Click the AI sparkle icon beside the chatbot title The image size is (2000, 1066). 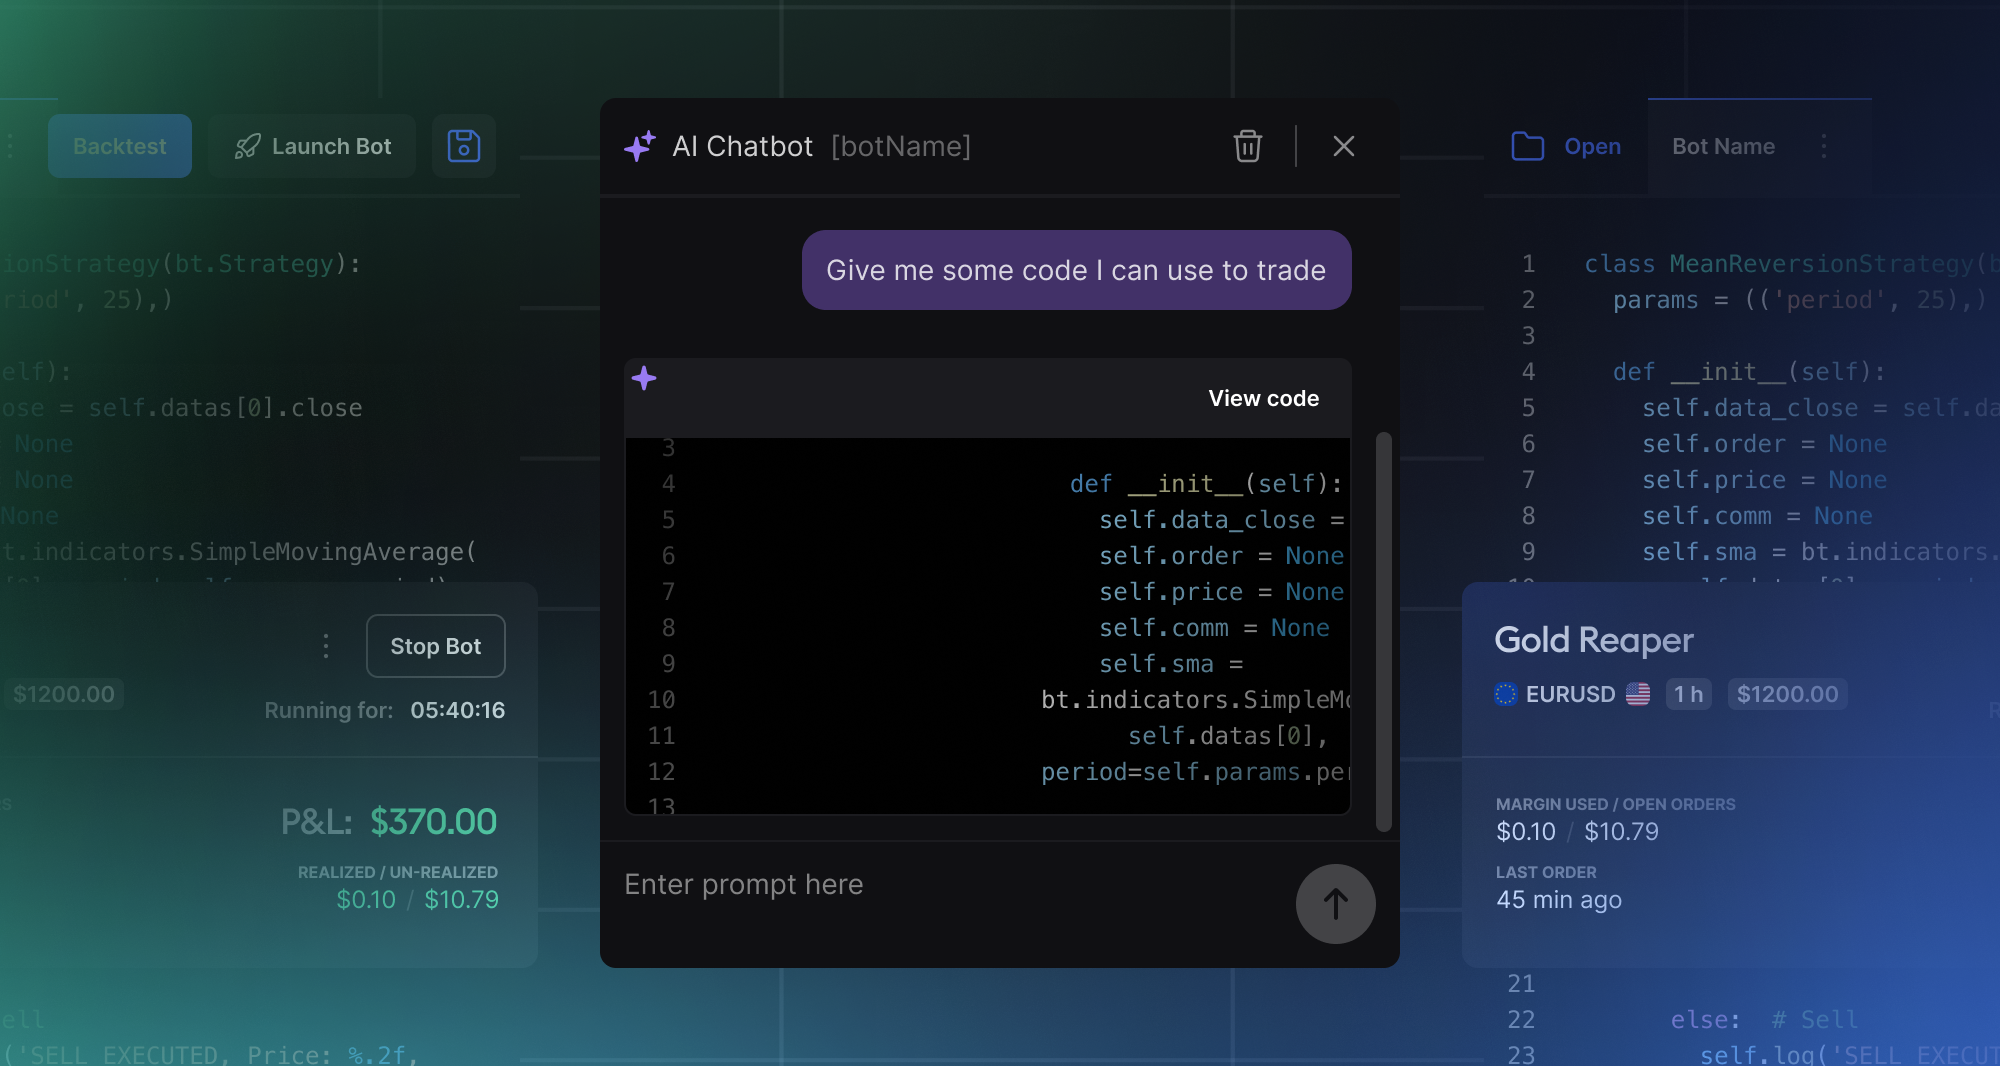(640, 146)
